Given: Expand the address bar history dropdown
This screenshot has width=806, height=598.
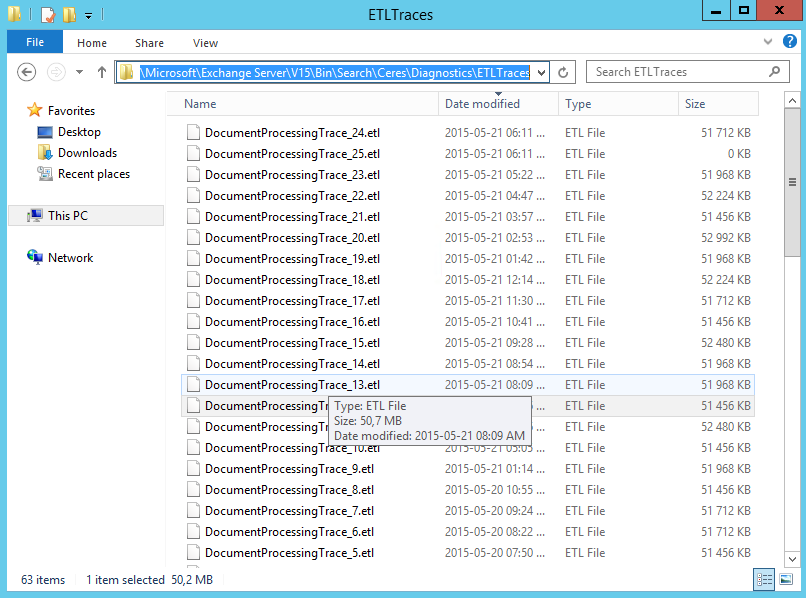Looking at the screenshot, I should point(541,73).
